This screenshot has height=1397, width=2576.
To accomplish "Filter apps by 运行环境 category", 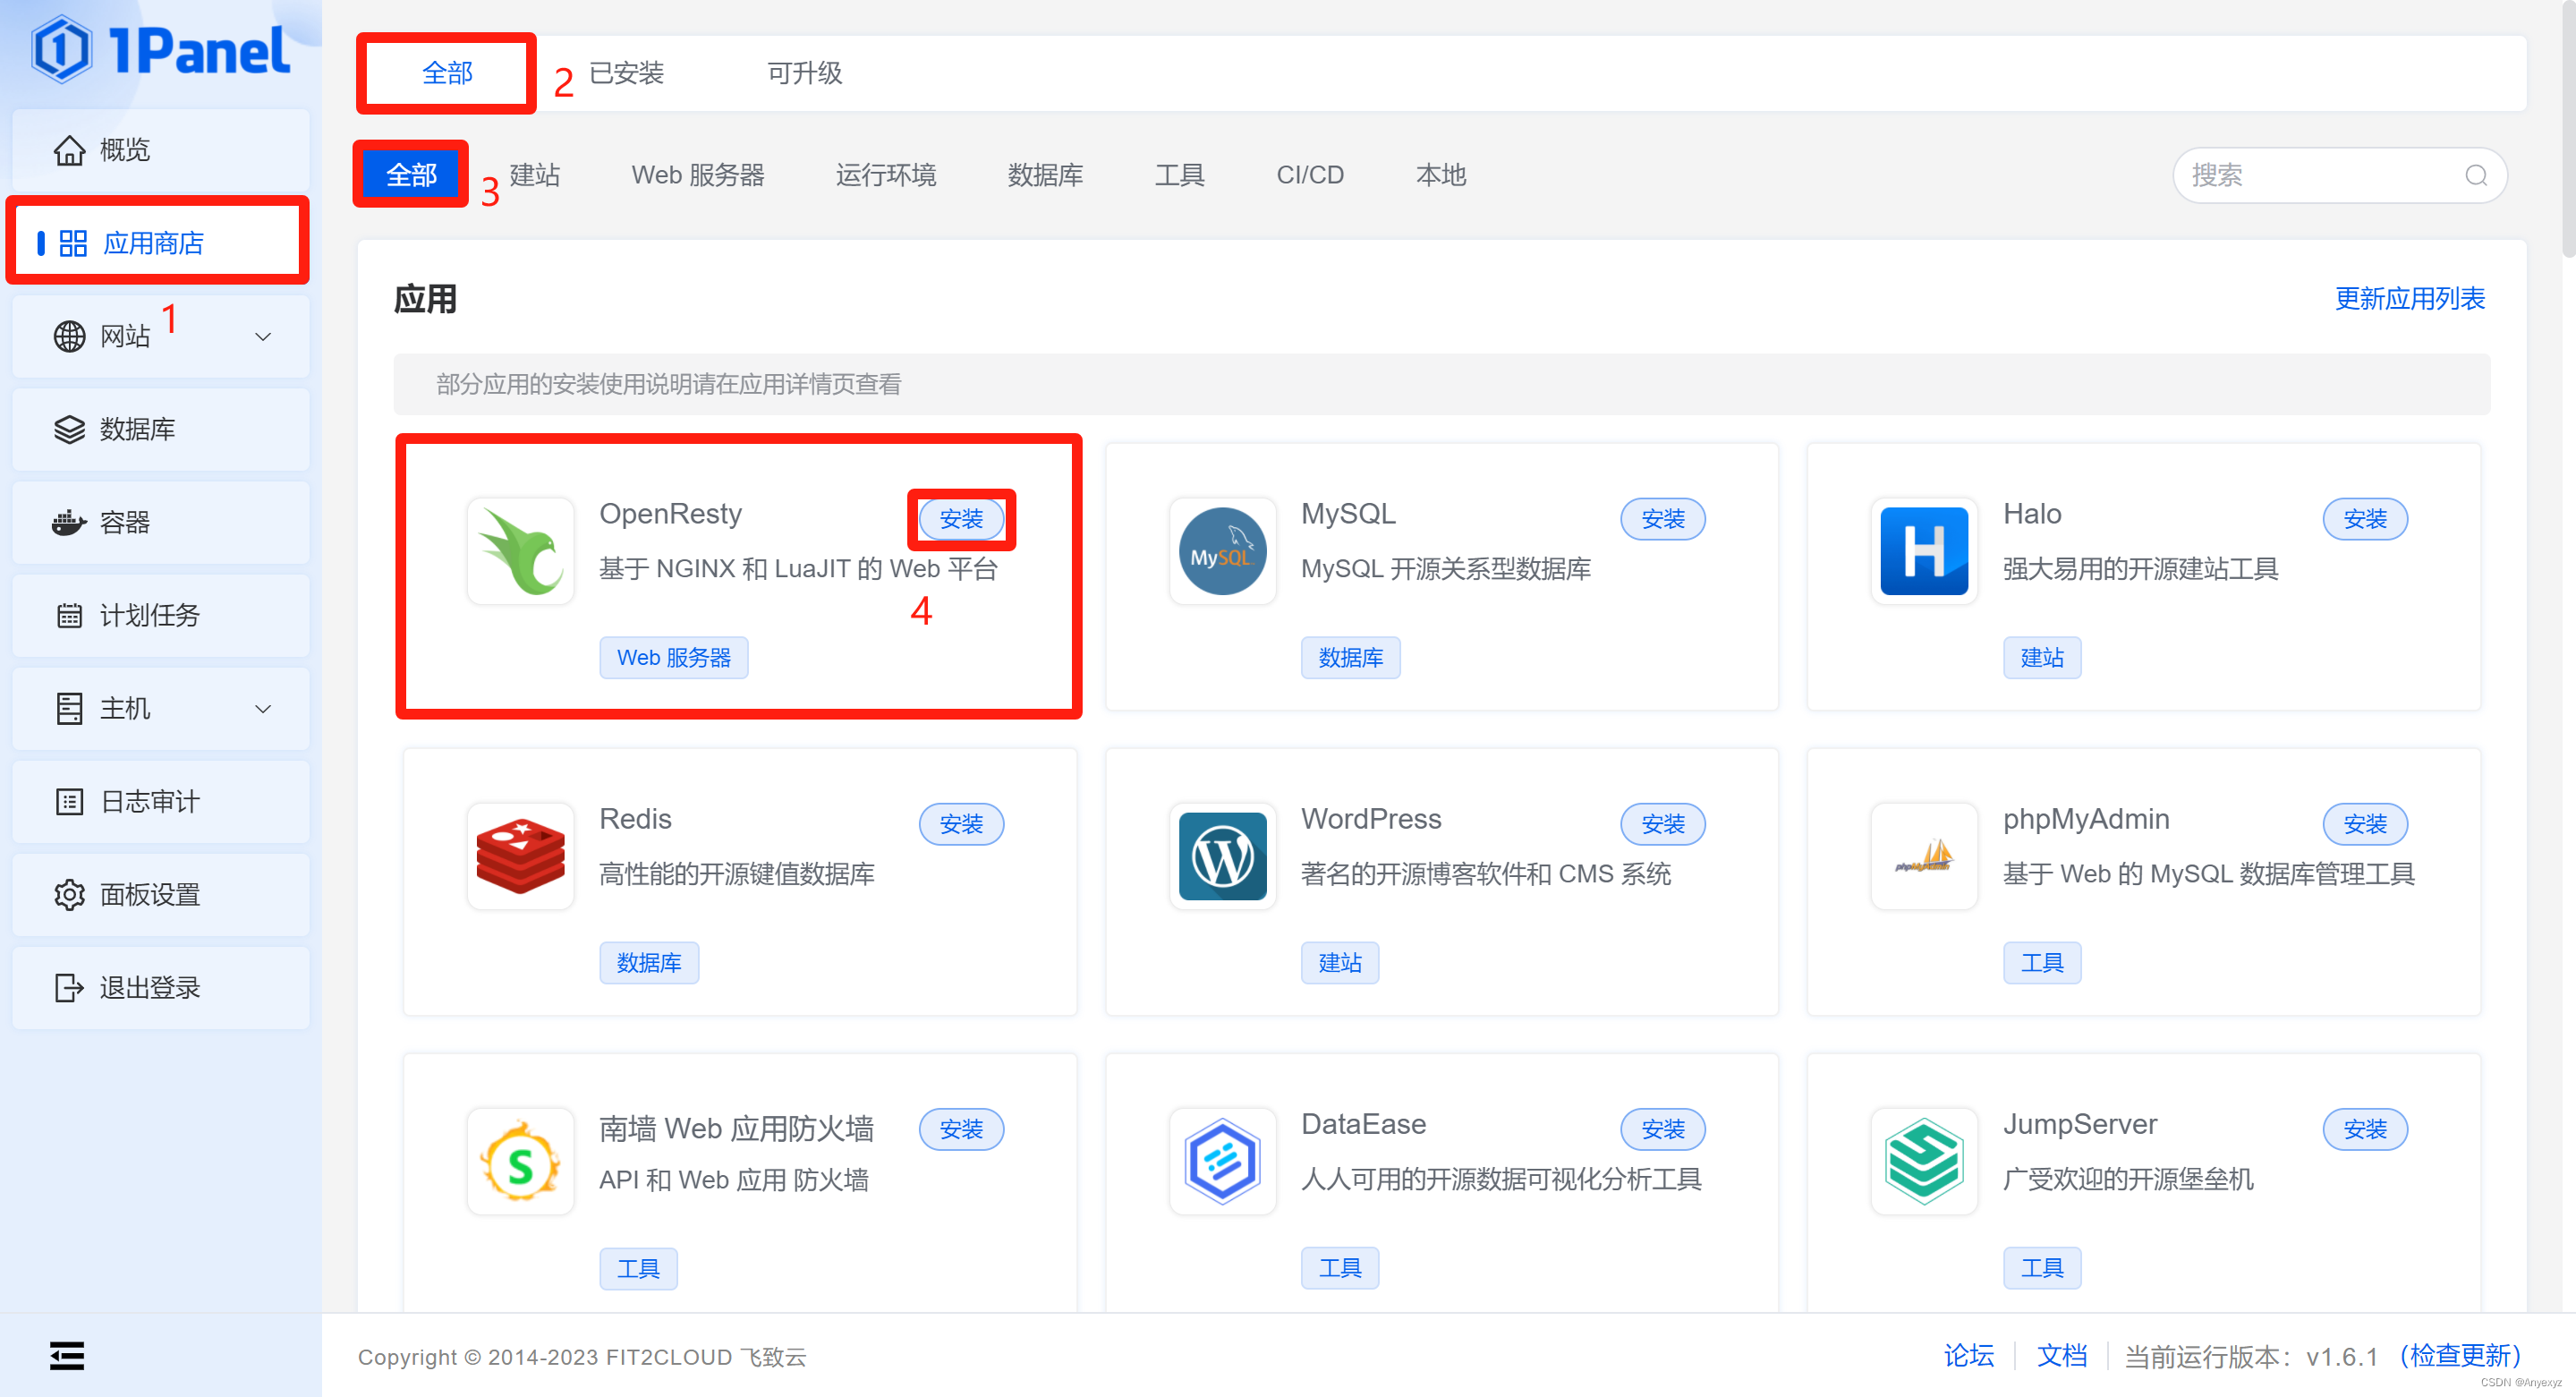I will point(886,175).
